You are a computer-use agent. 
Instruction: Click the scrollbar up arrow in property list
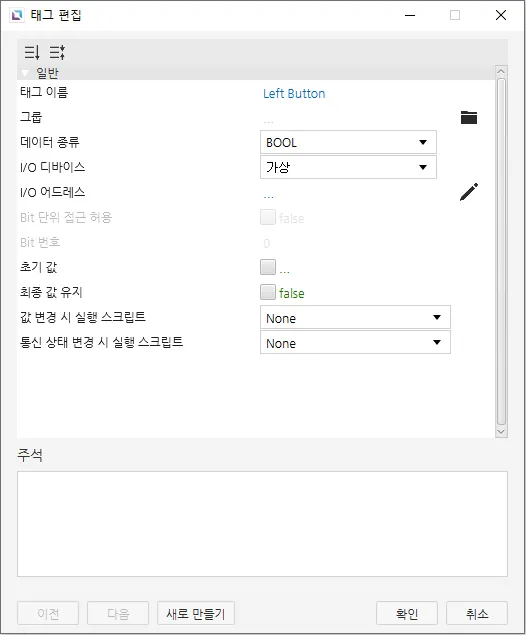[x=501, y=72]
